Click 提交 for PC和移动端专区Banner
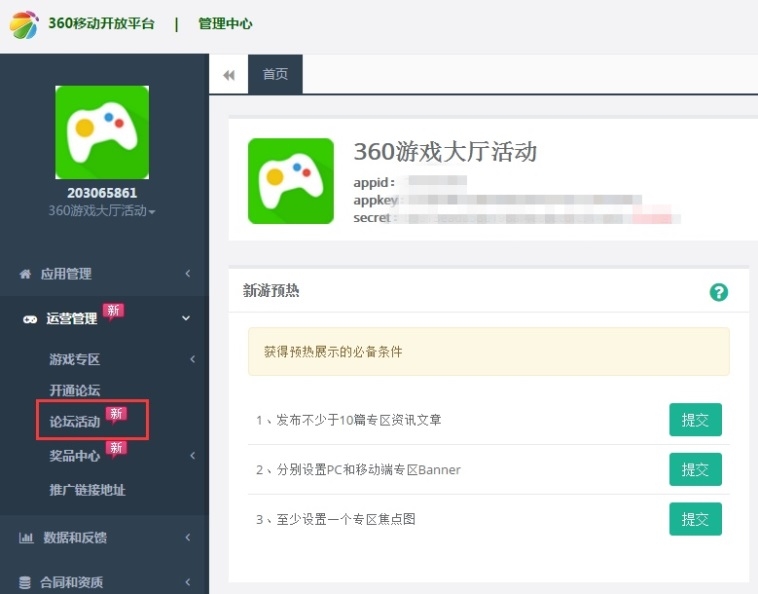Image resolution: width=758 pixels, height=594 pixels. point(695,469)
